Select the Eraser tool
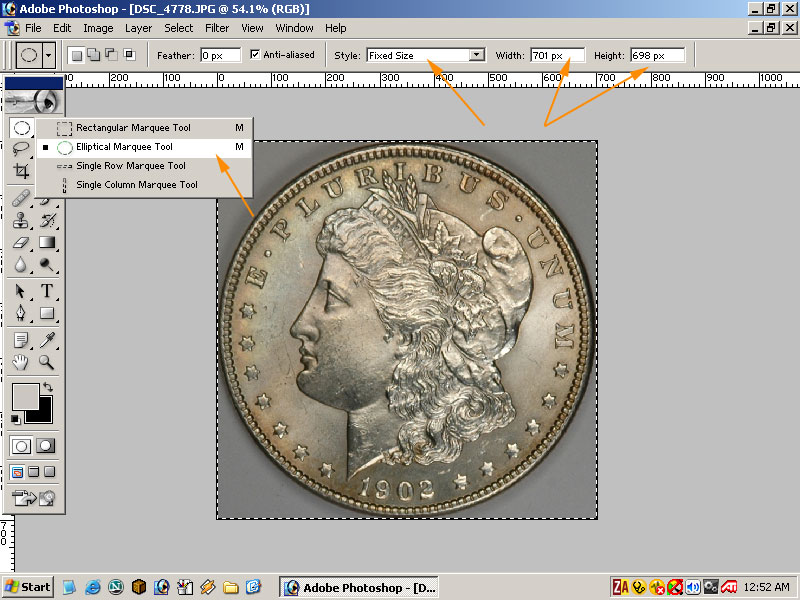 21,242
